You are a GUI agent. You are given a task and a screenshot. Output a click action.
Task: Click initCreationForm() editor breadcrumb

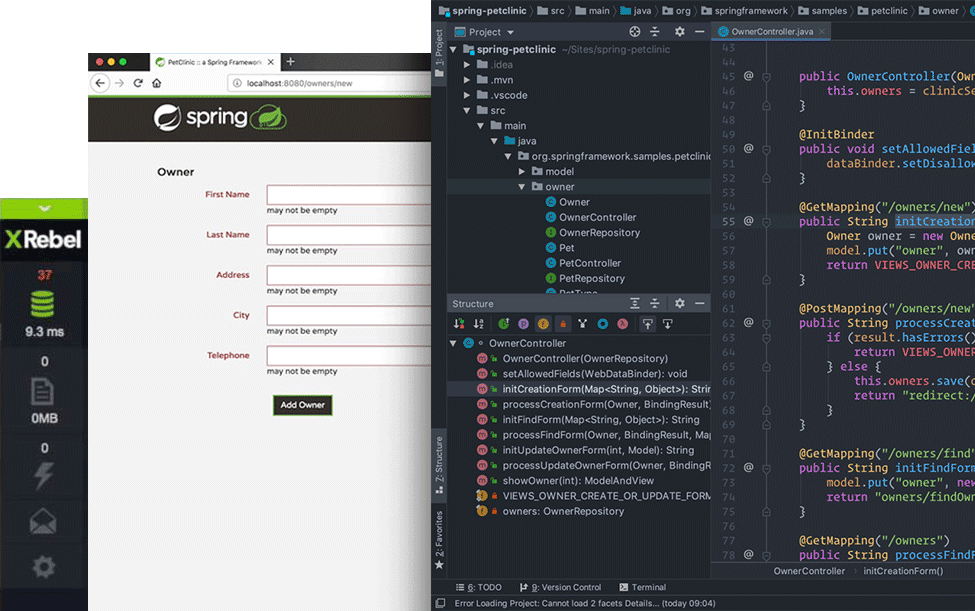click(x=903, y=571)
